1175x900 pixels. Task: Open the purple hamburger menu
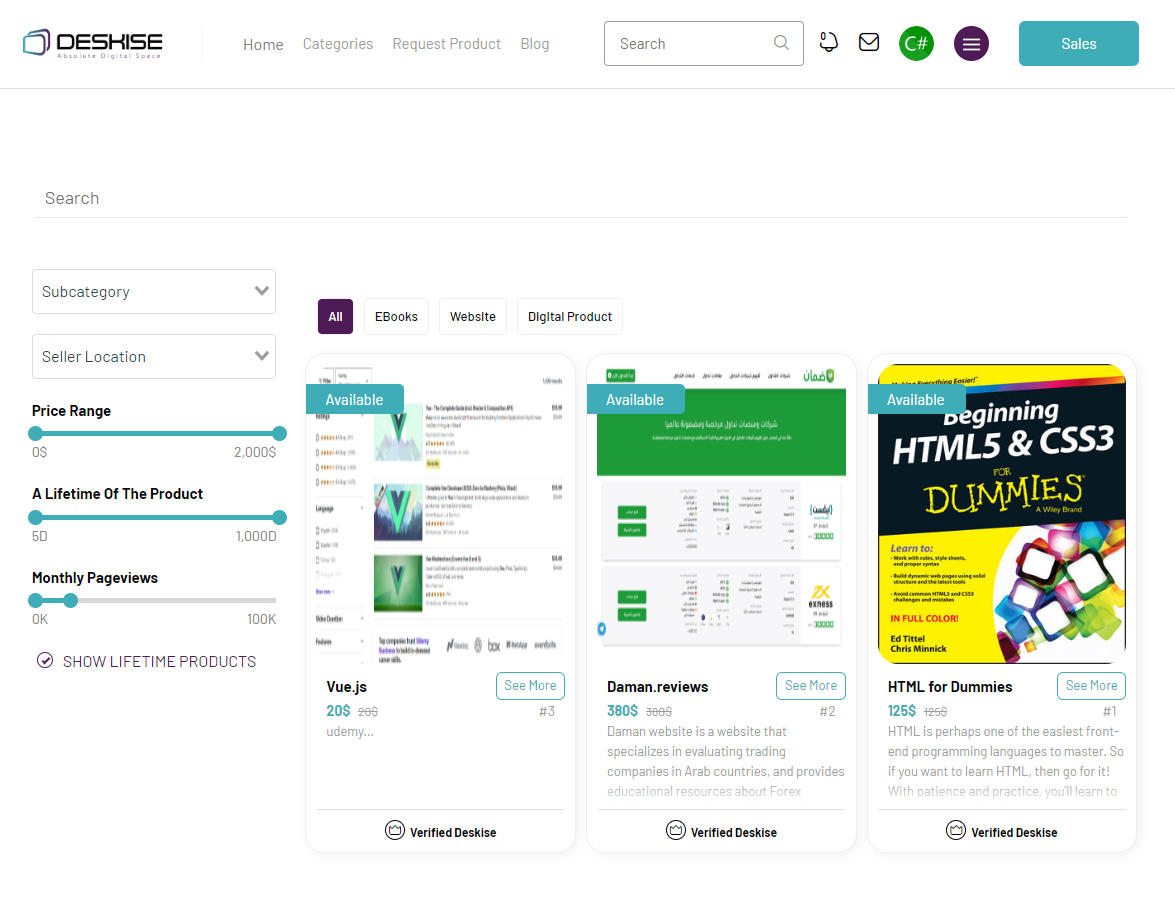(x=971, y=44)
